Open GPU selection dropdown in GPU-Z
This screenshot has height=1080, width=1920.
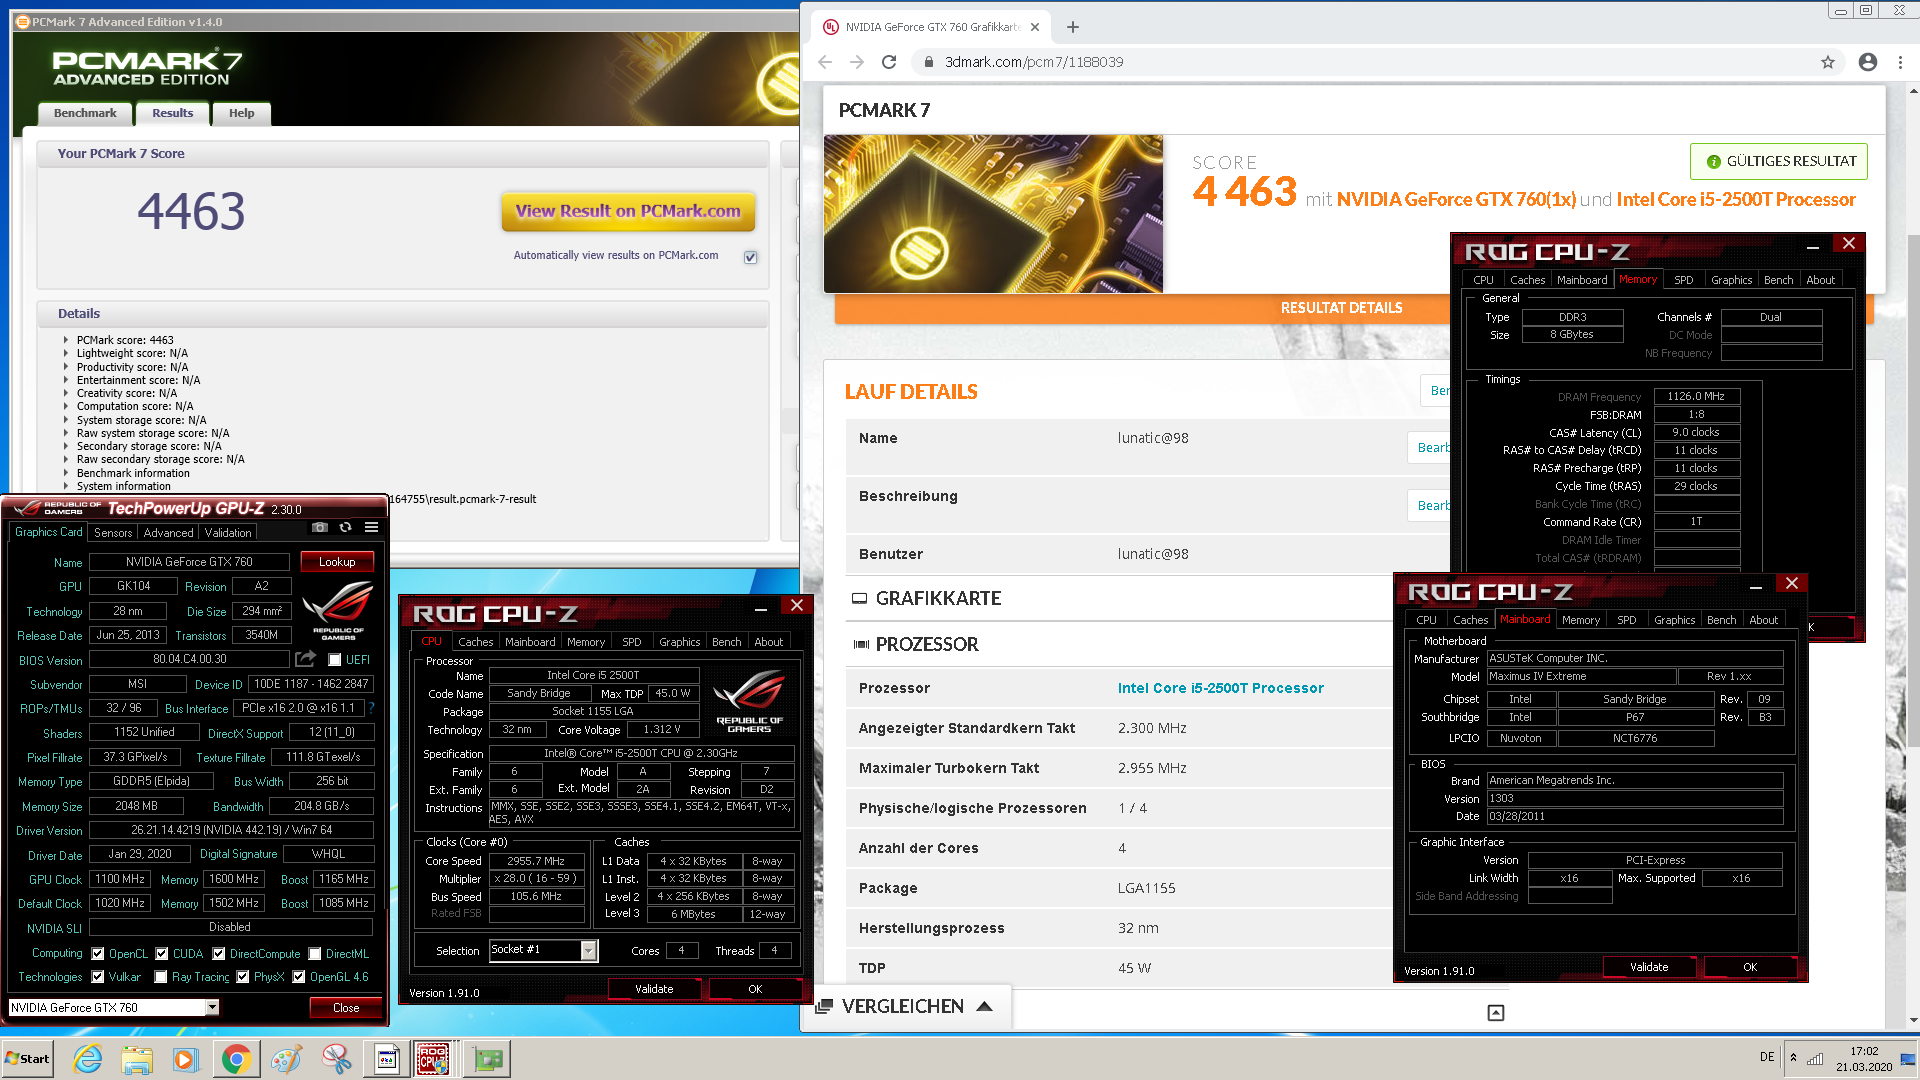[x=212, y=1007]
